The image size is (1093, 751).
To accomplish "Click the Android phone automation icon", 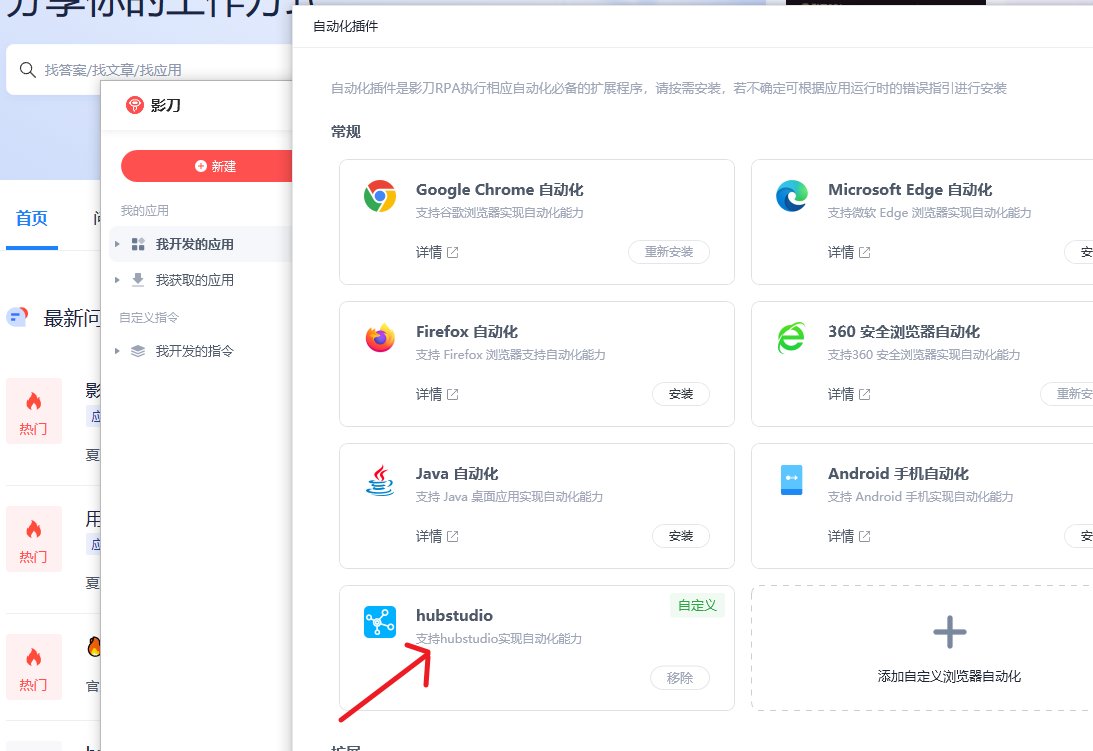I will pyautogui.click(x=792, y=480).
